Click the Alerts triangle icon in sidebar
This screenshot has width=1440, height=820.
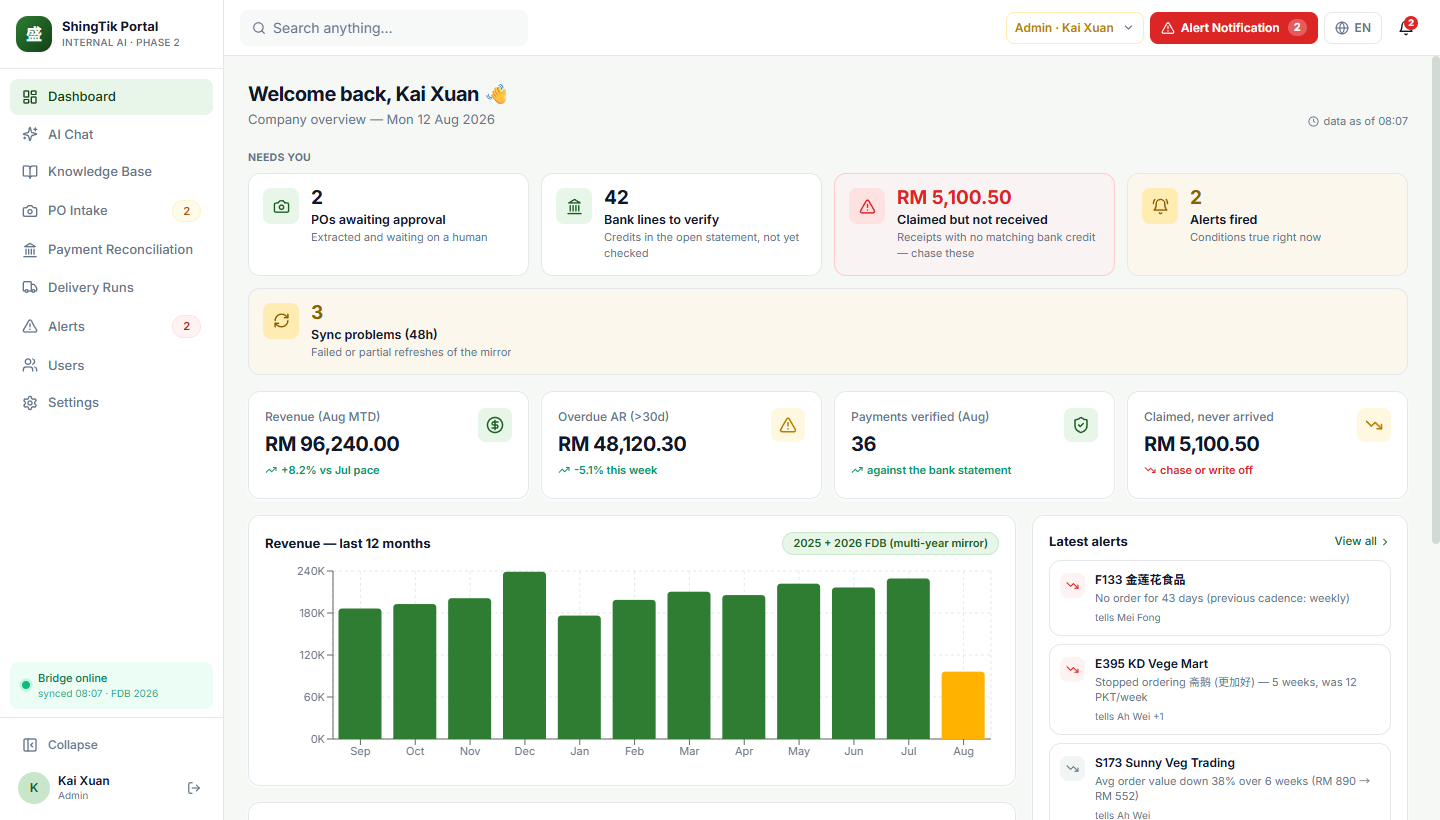click(x=30, y=327)
